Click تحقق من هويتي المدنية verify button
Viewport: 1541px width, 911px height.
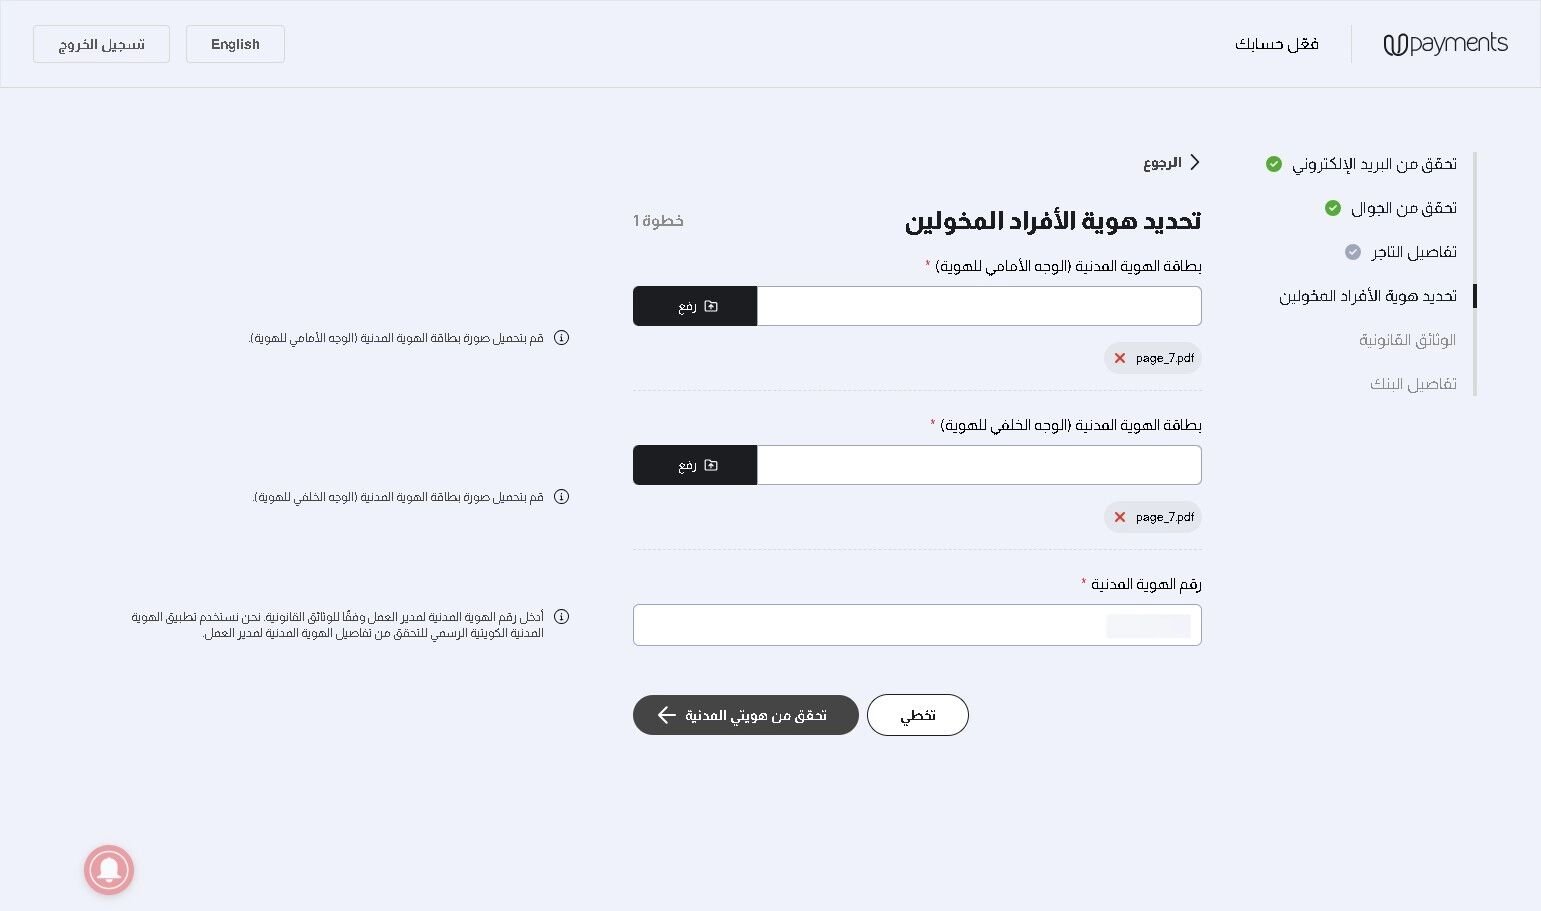click(x=745, y=715)
